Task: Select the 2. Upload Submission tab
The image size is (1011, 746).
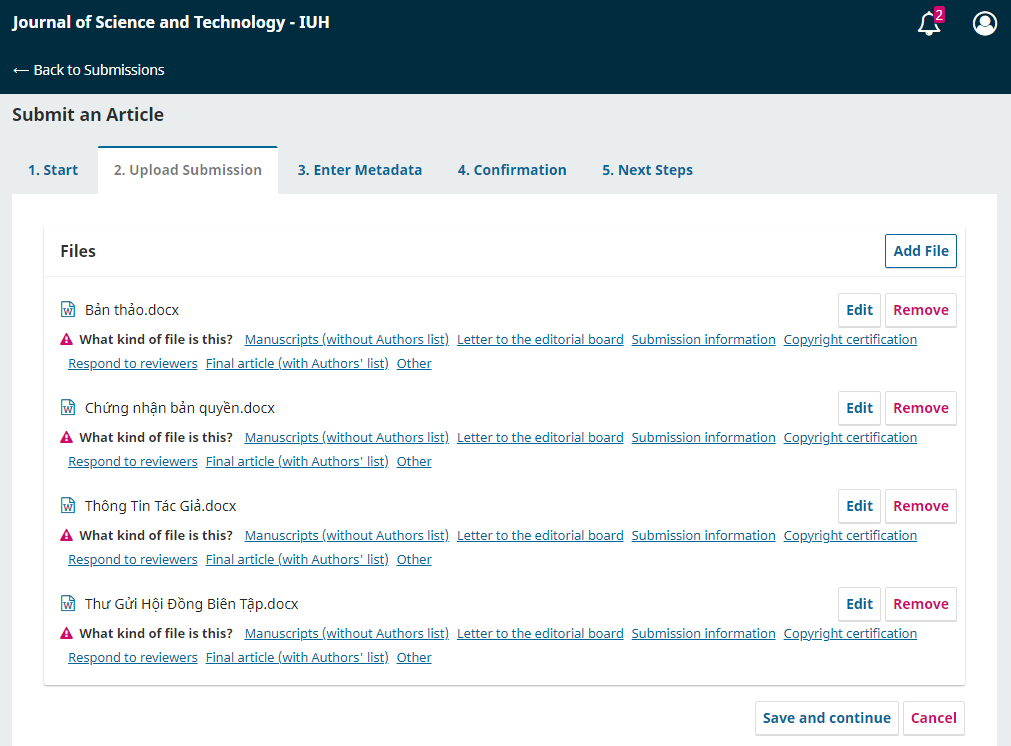Action: tap(188, 170)
